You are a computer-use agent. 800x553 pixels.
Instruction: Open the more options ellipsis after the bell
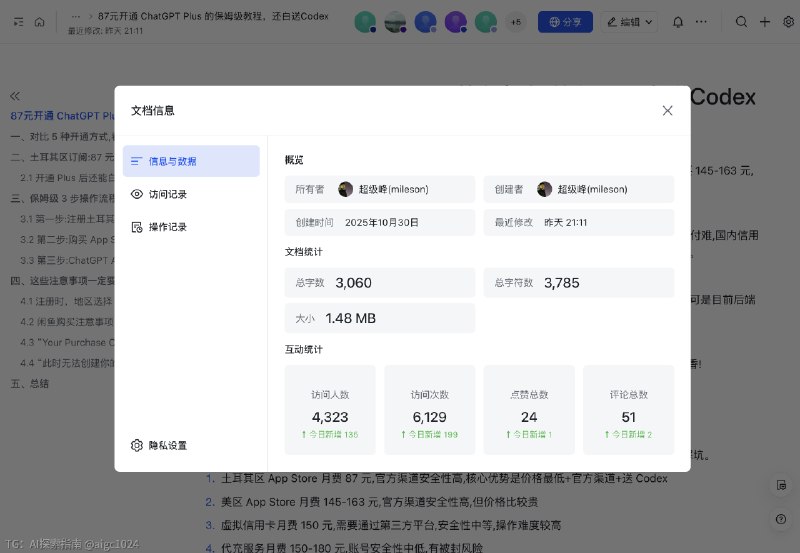coord(701,22)
